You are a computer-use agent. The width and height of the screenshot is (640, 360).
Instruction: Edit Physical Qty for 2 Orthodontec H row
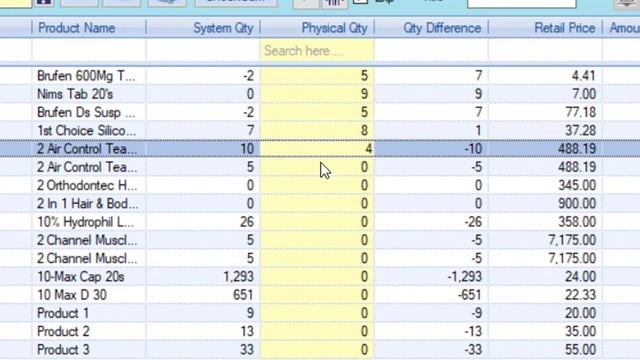tap(317, 185)
